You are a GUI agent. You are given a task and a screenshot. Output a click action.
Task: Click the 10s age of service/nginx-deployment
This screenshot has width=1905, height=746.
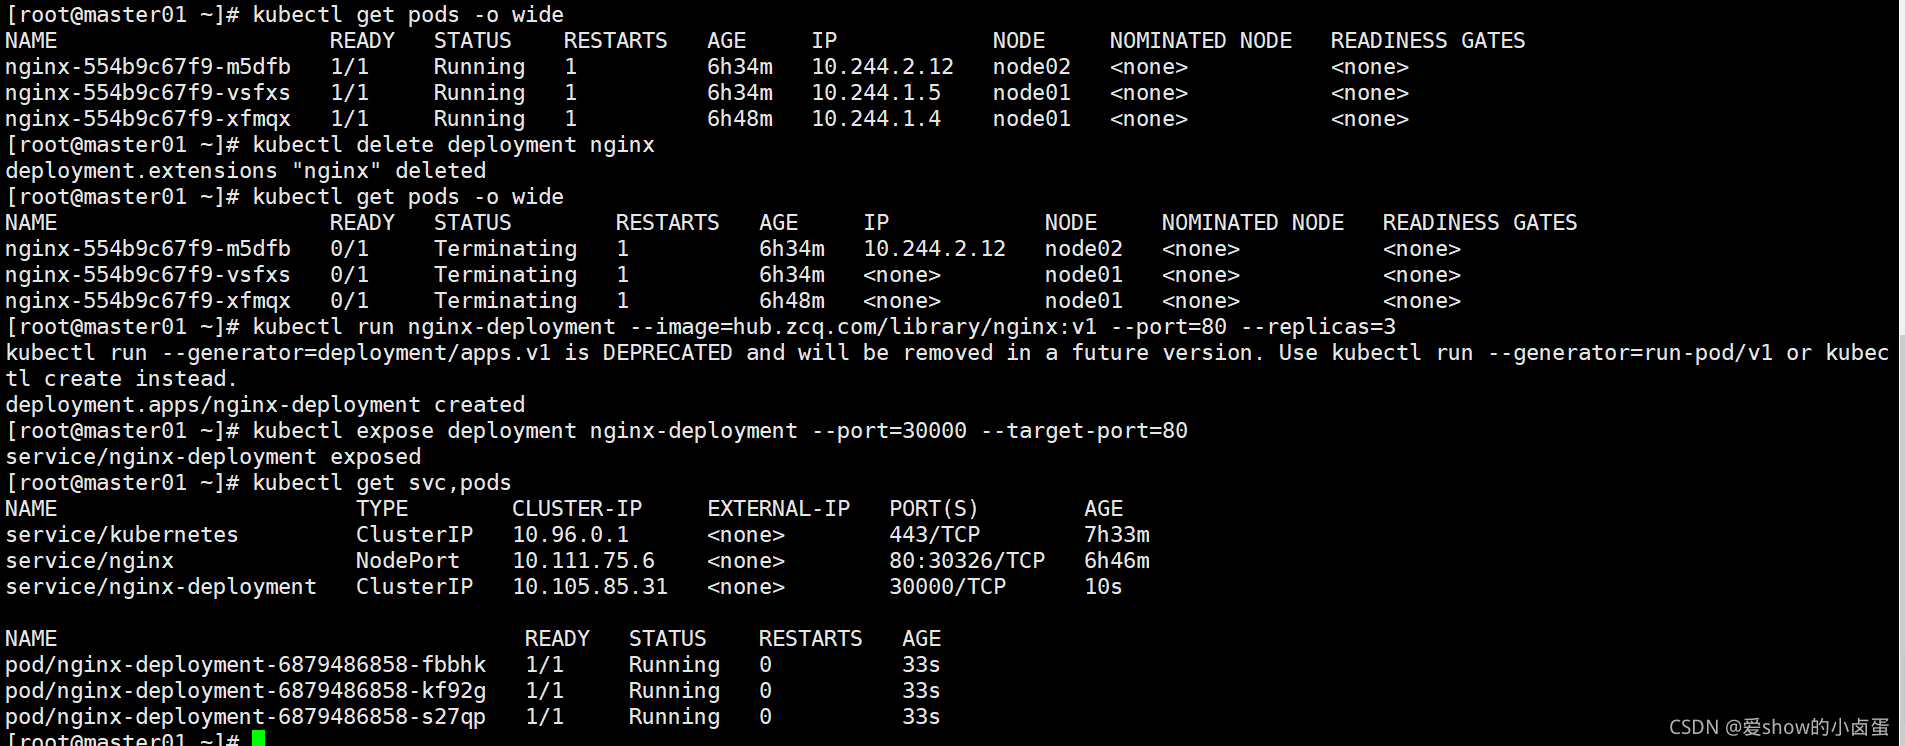tap(1103, 587)
